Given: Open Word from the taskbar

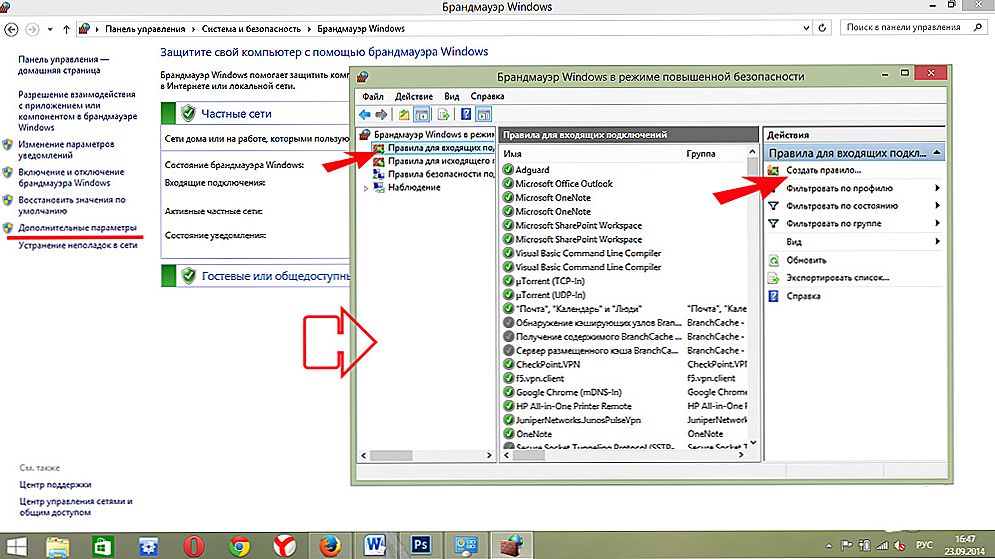Looking at the screenshot, I should (376, 546).
